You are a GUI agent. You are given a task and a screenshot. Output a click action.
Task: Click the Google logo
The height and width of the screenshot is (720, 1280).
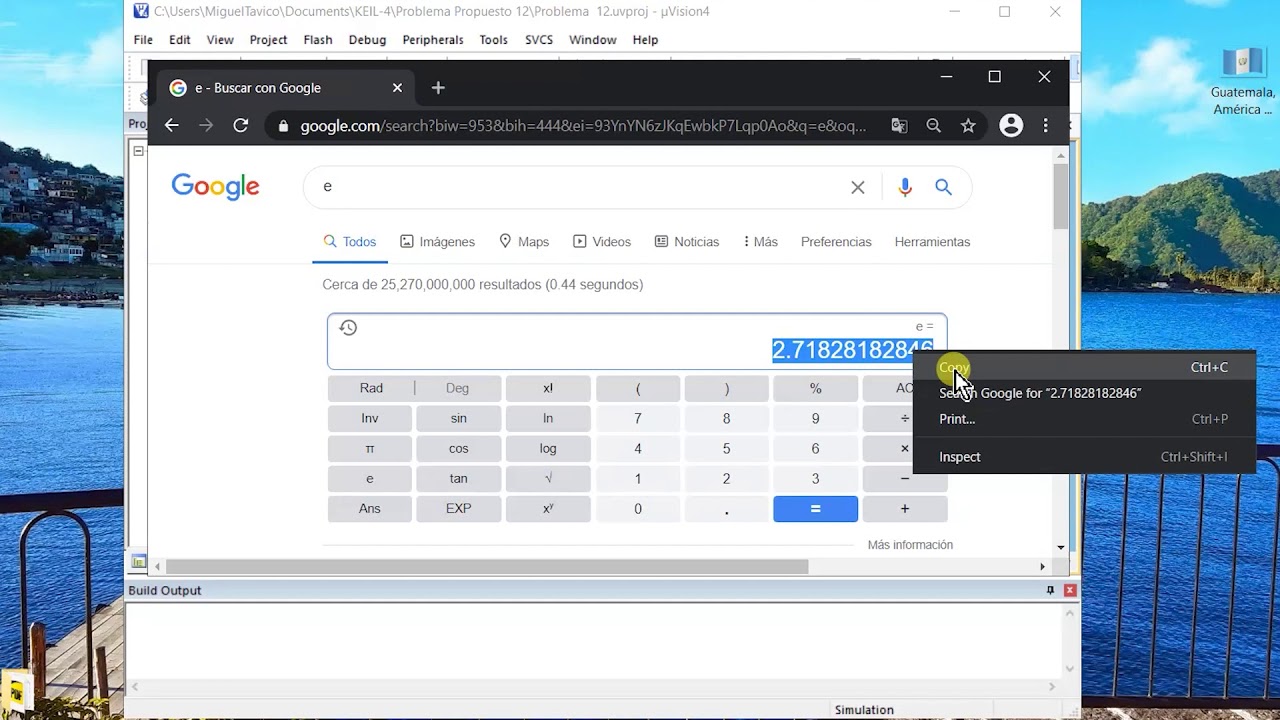(x=215, y=187)
